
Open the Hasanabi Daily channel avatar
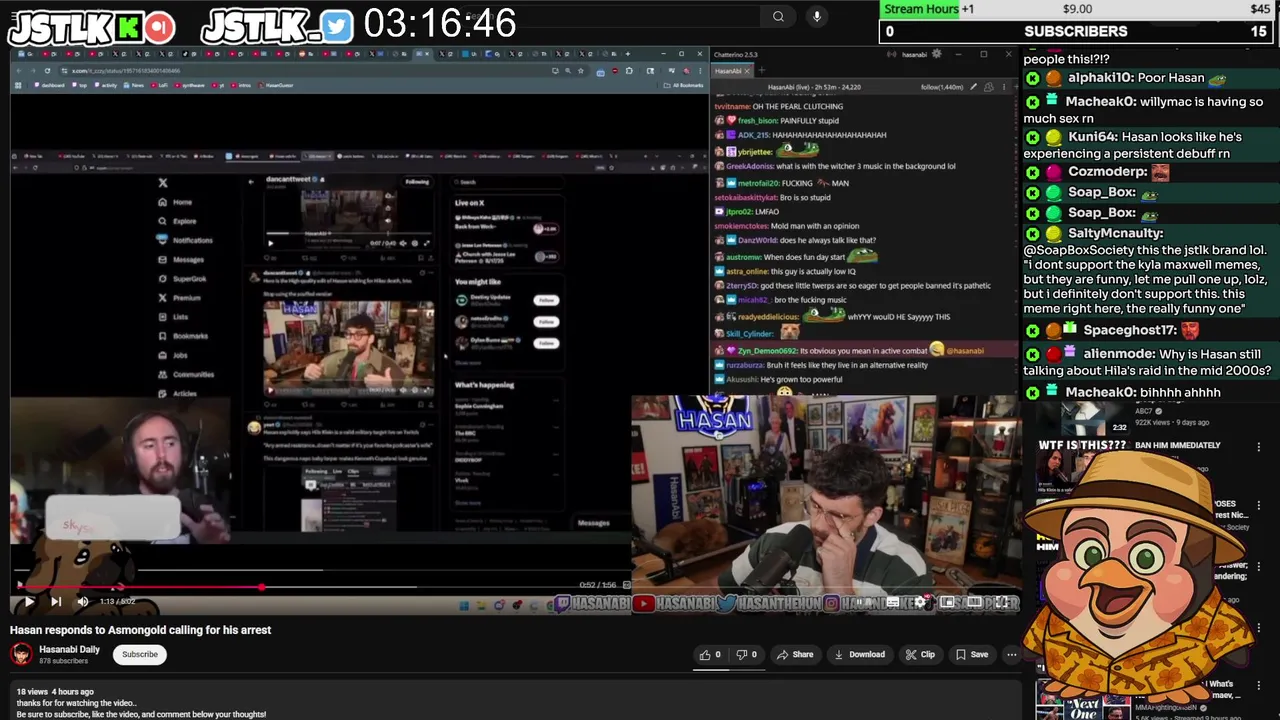(21, 654)
